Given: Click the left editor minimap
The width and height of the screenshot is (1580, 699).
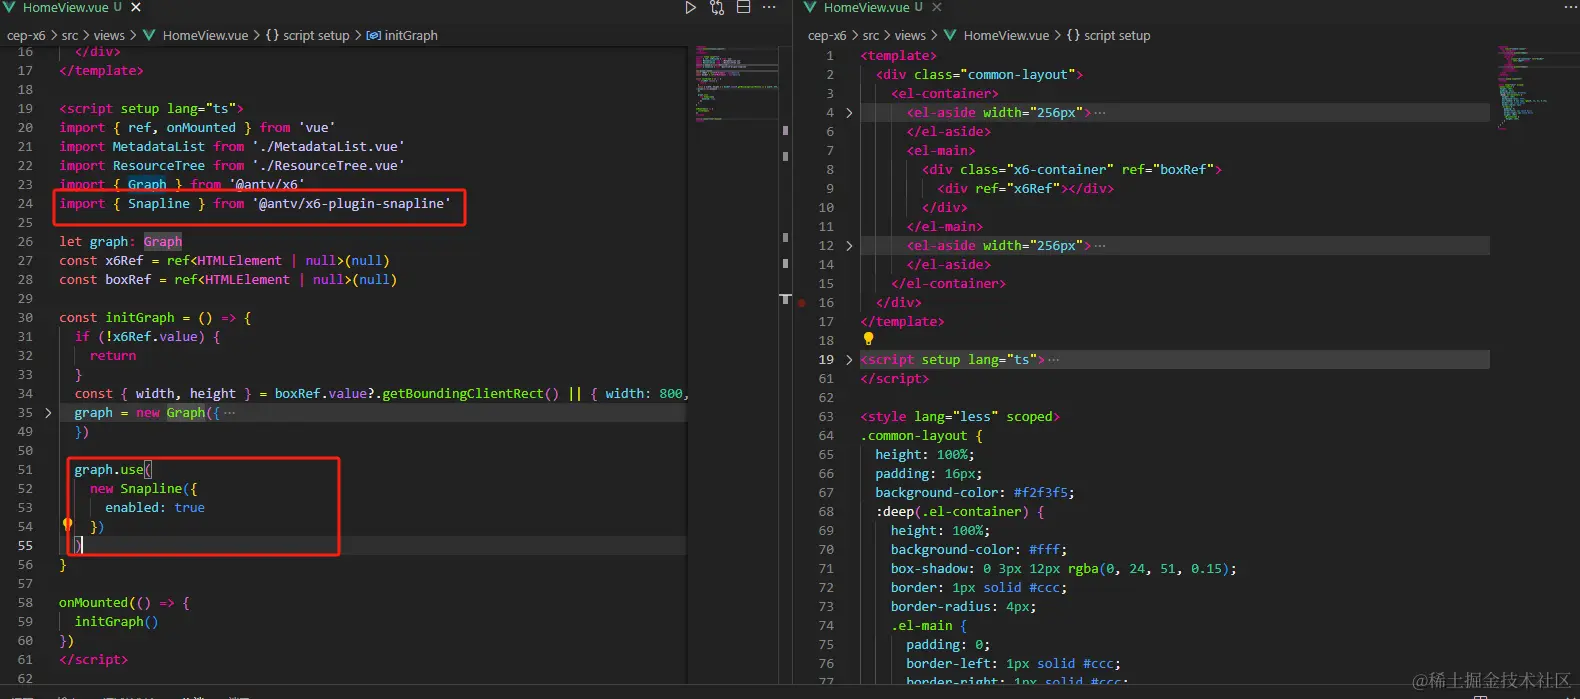Looking at the screenshot, I should [x=736, y=84].
